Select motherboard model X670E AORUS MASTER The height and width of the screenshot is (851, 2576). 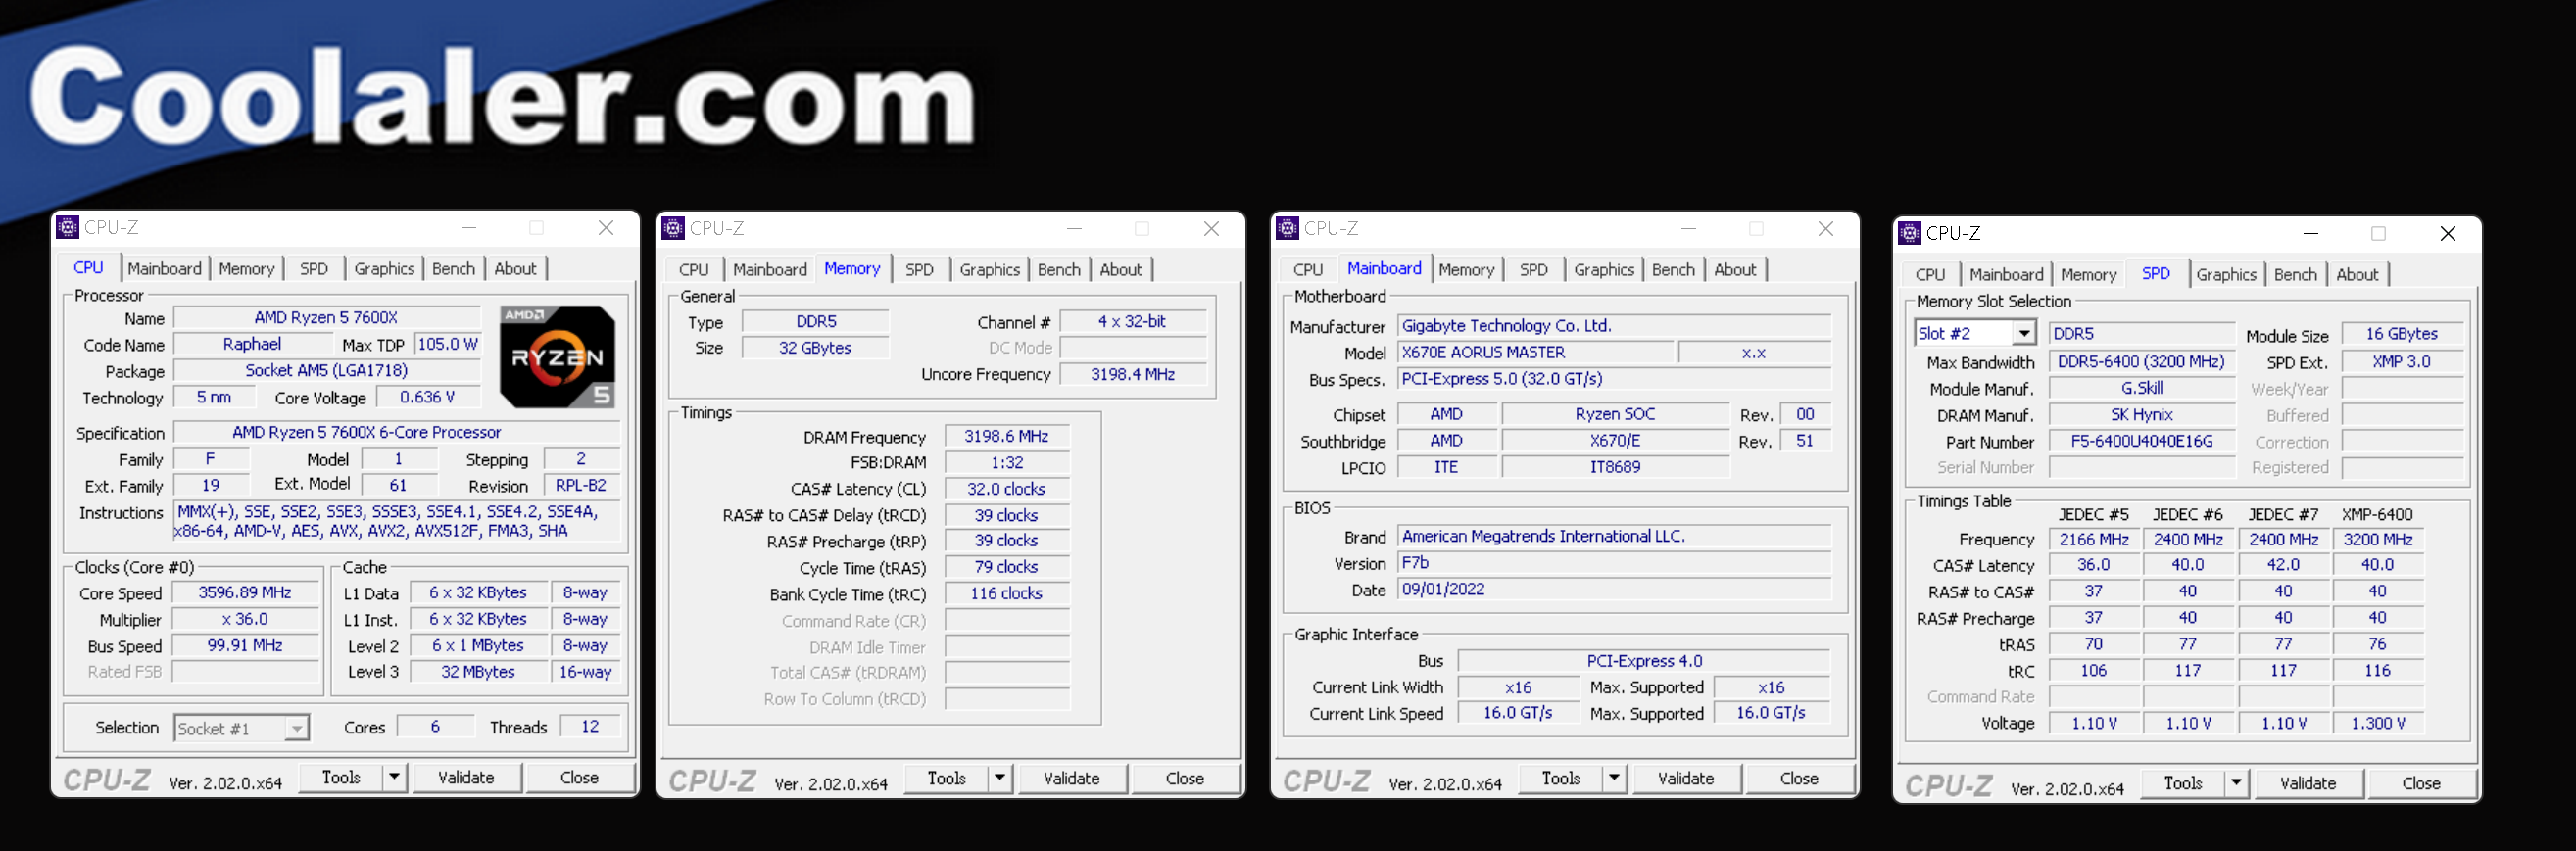coord(1535,352)
